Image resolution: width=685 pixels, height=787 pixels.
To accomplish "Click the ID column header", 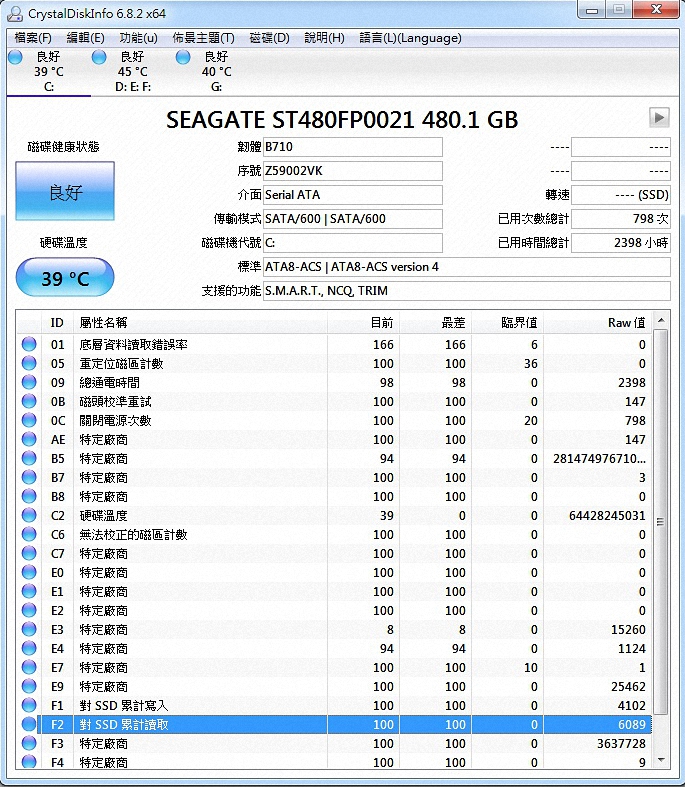I will (x=57, y=323).
